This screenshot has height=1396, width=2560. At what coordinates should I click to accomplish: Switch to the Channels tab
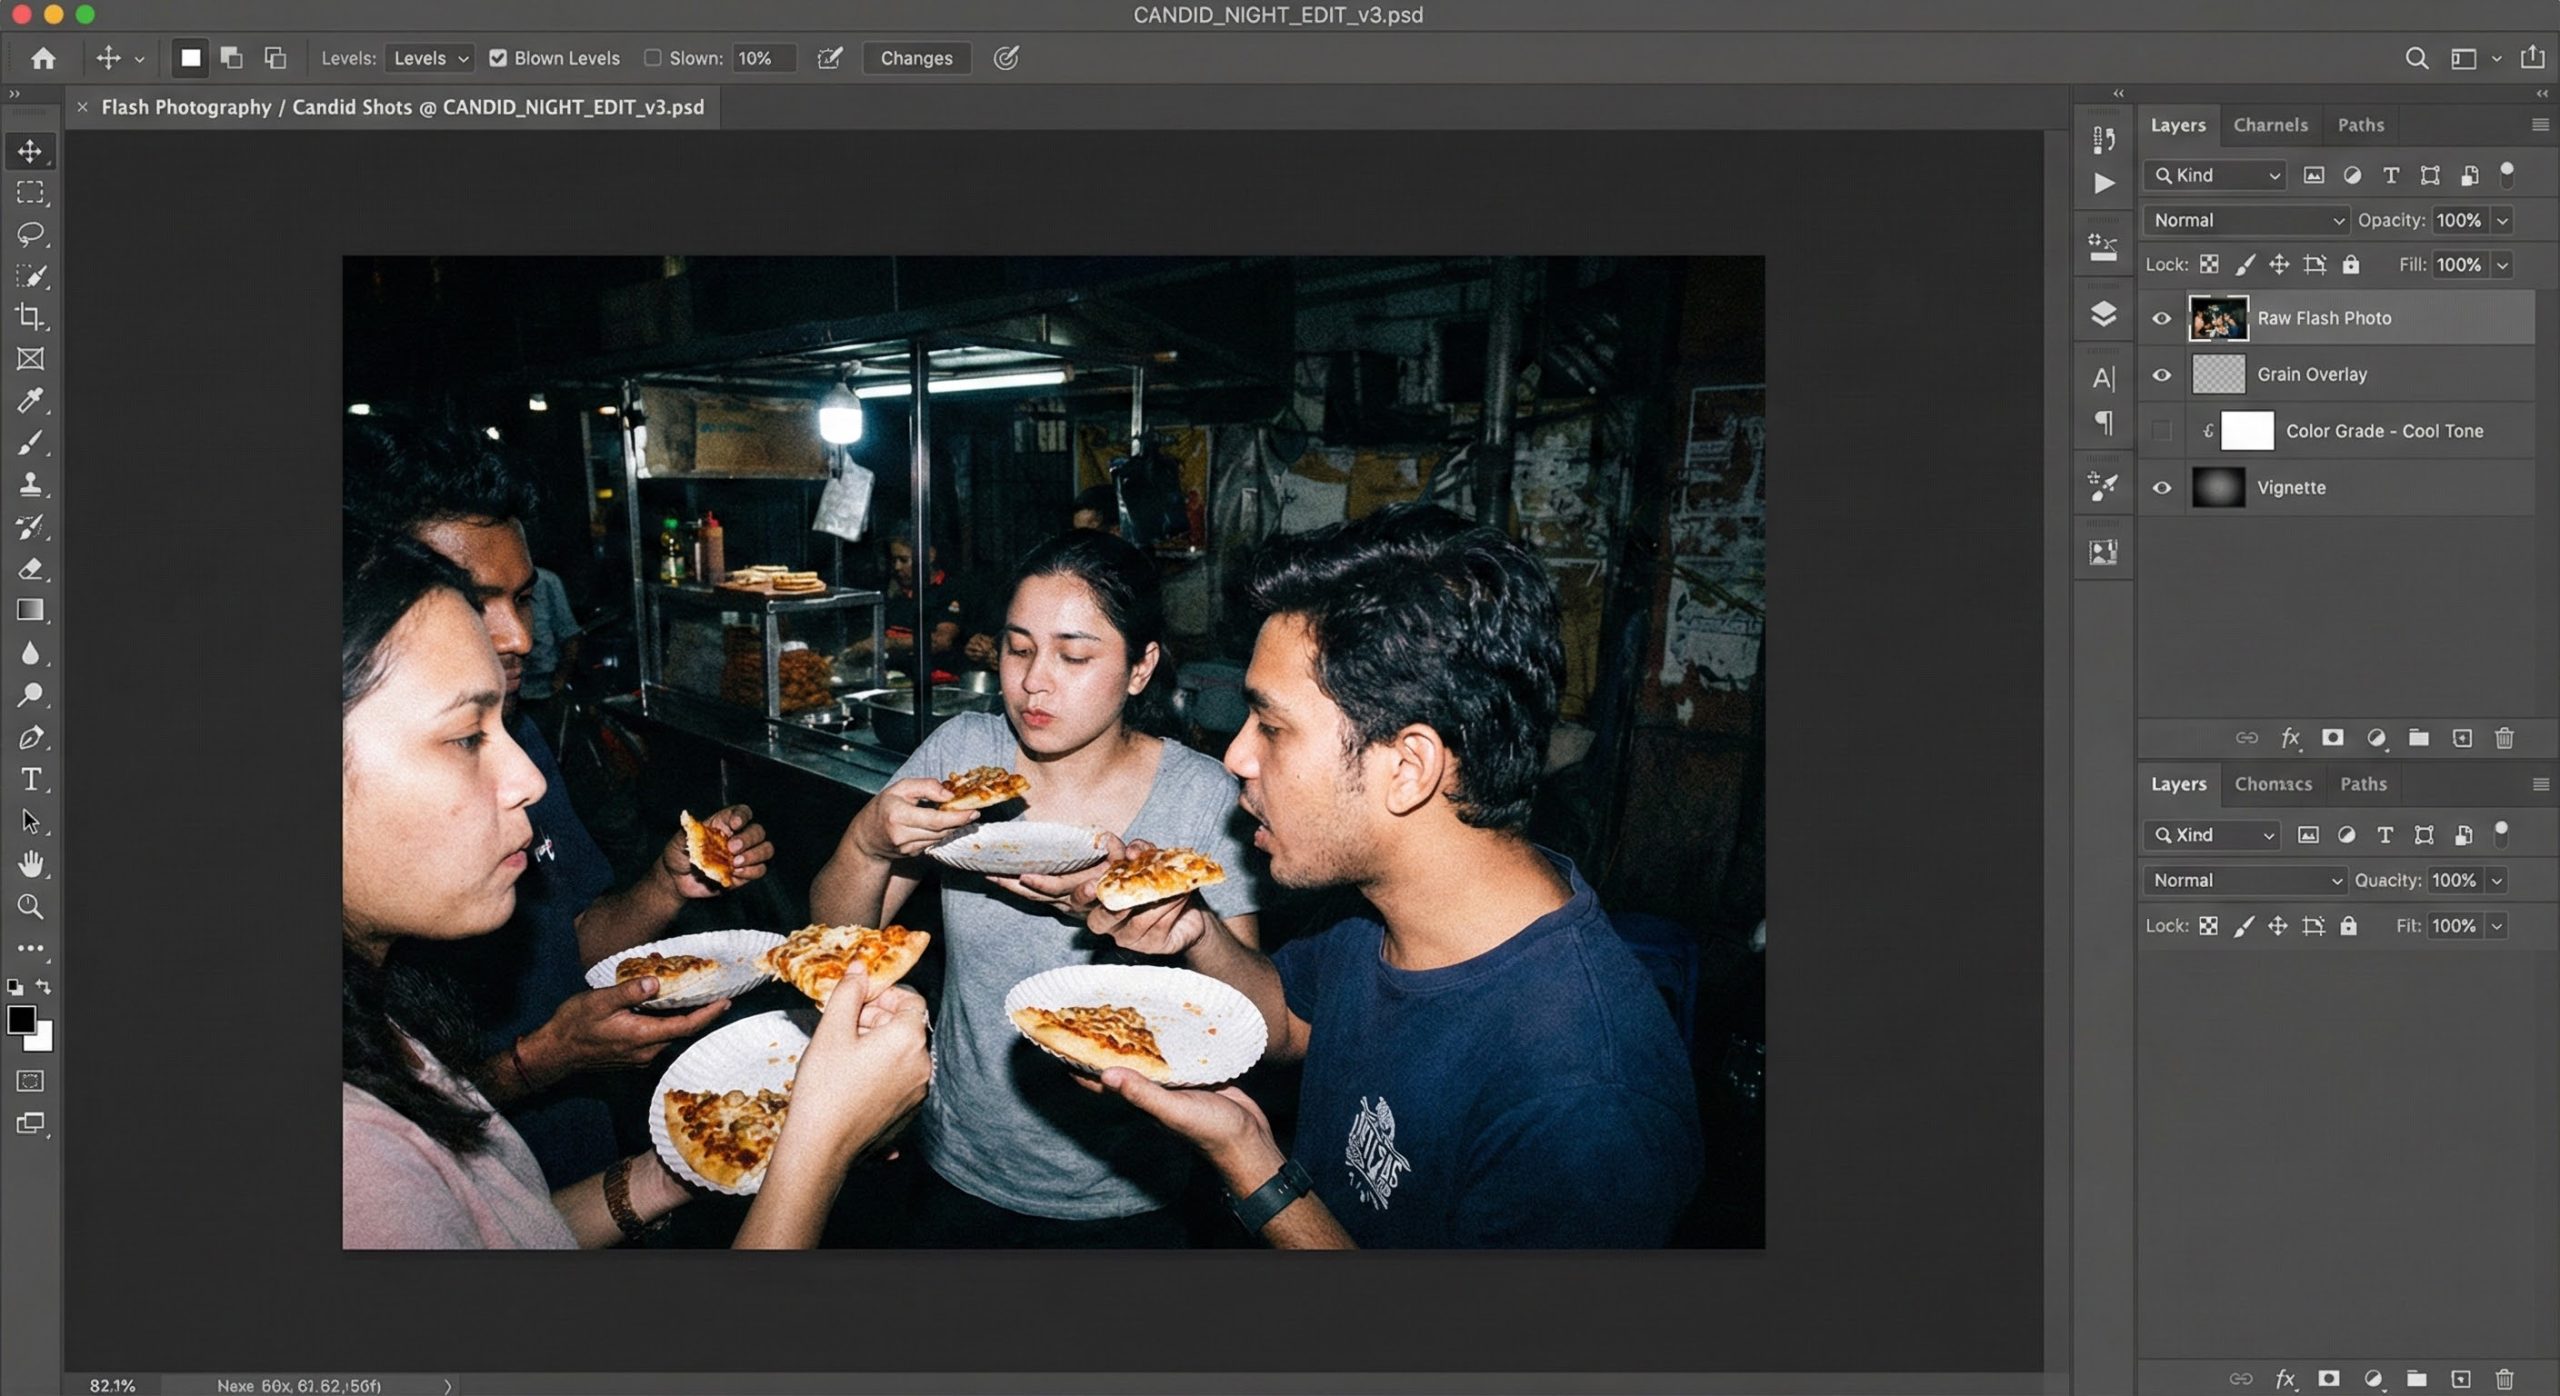click(2270, 125)
